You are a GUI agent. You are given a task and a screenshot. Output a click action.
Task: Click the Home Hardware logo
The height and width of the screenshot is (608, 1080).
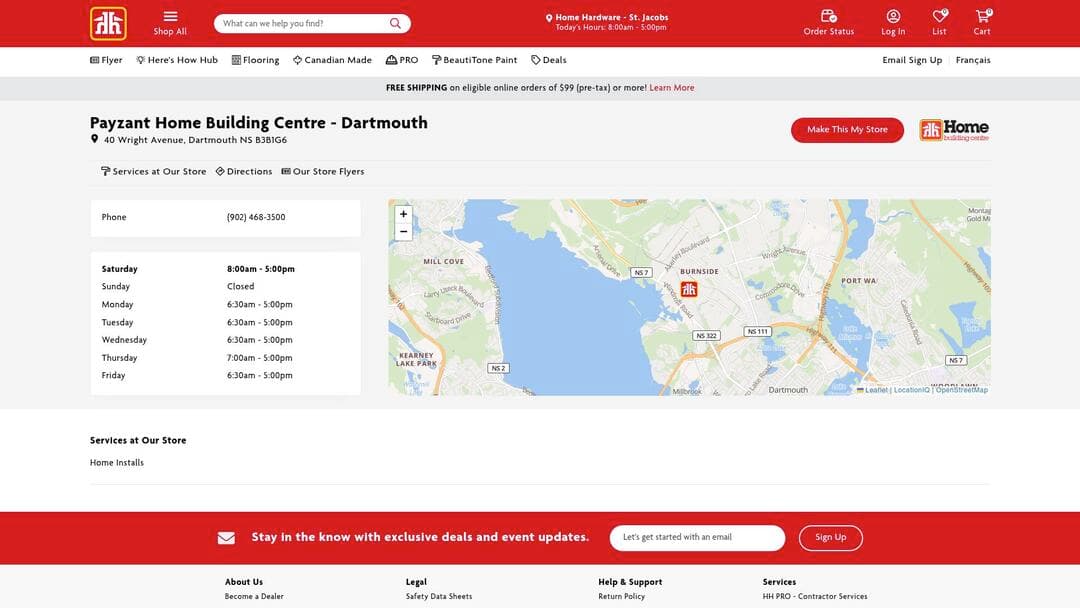pos(110,21)
